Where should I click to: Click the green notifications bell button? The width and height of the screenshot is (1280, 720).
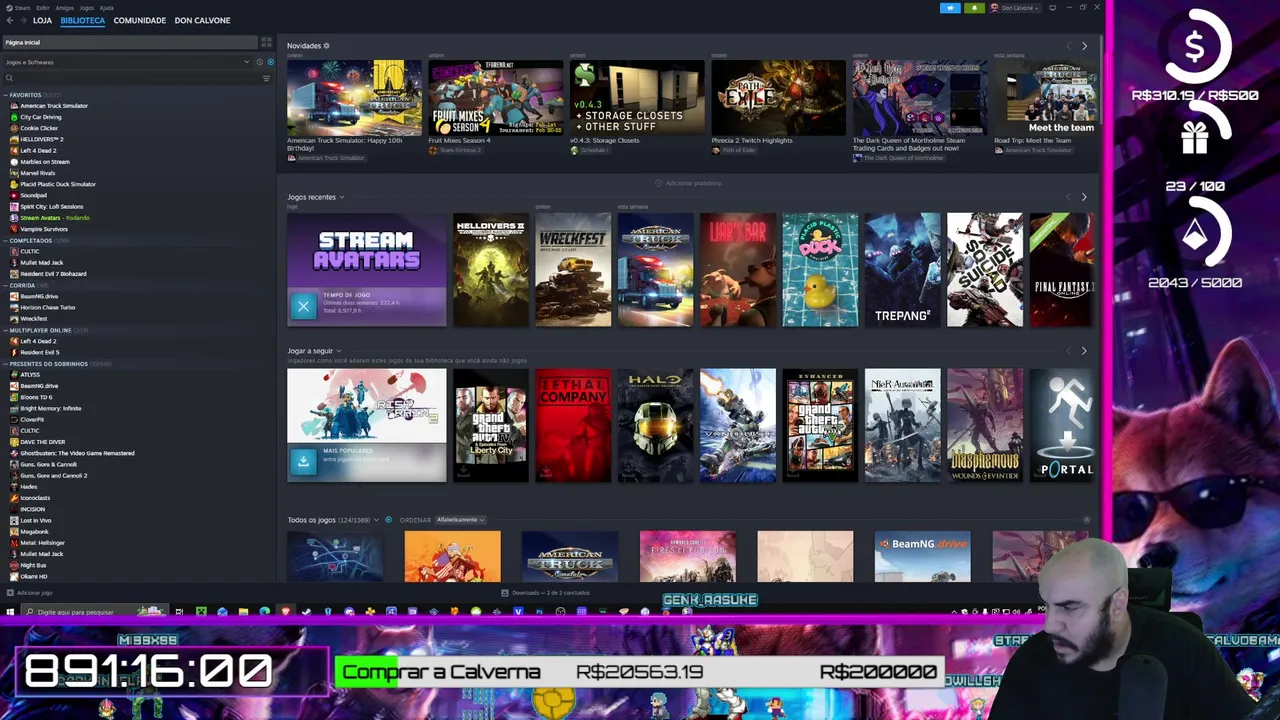tap(973, 8)
